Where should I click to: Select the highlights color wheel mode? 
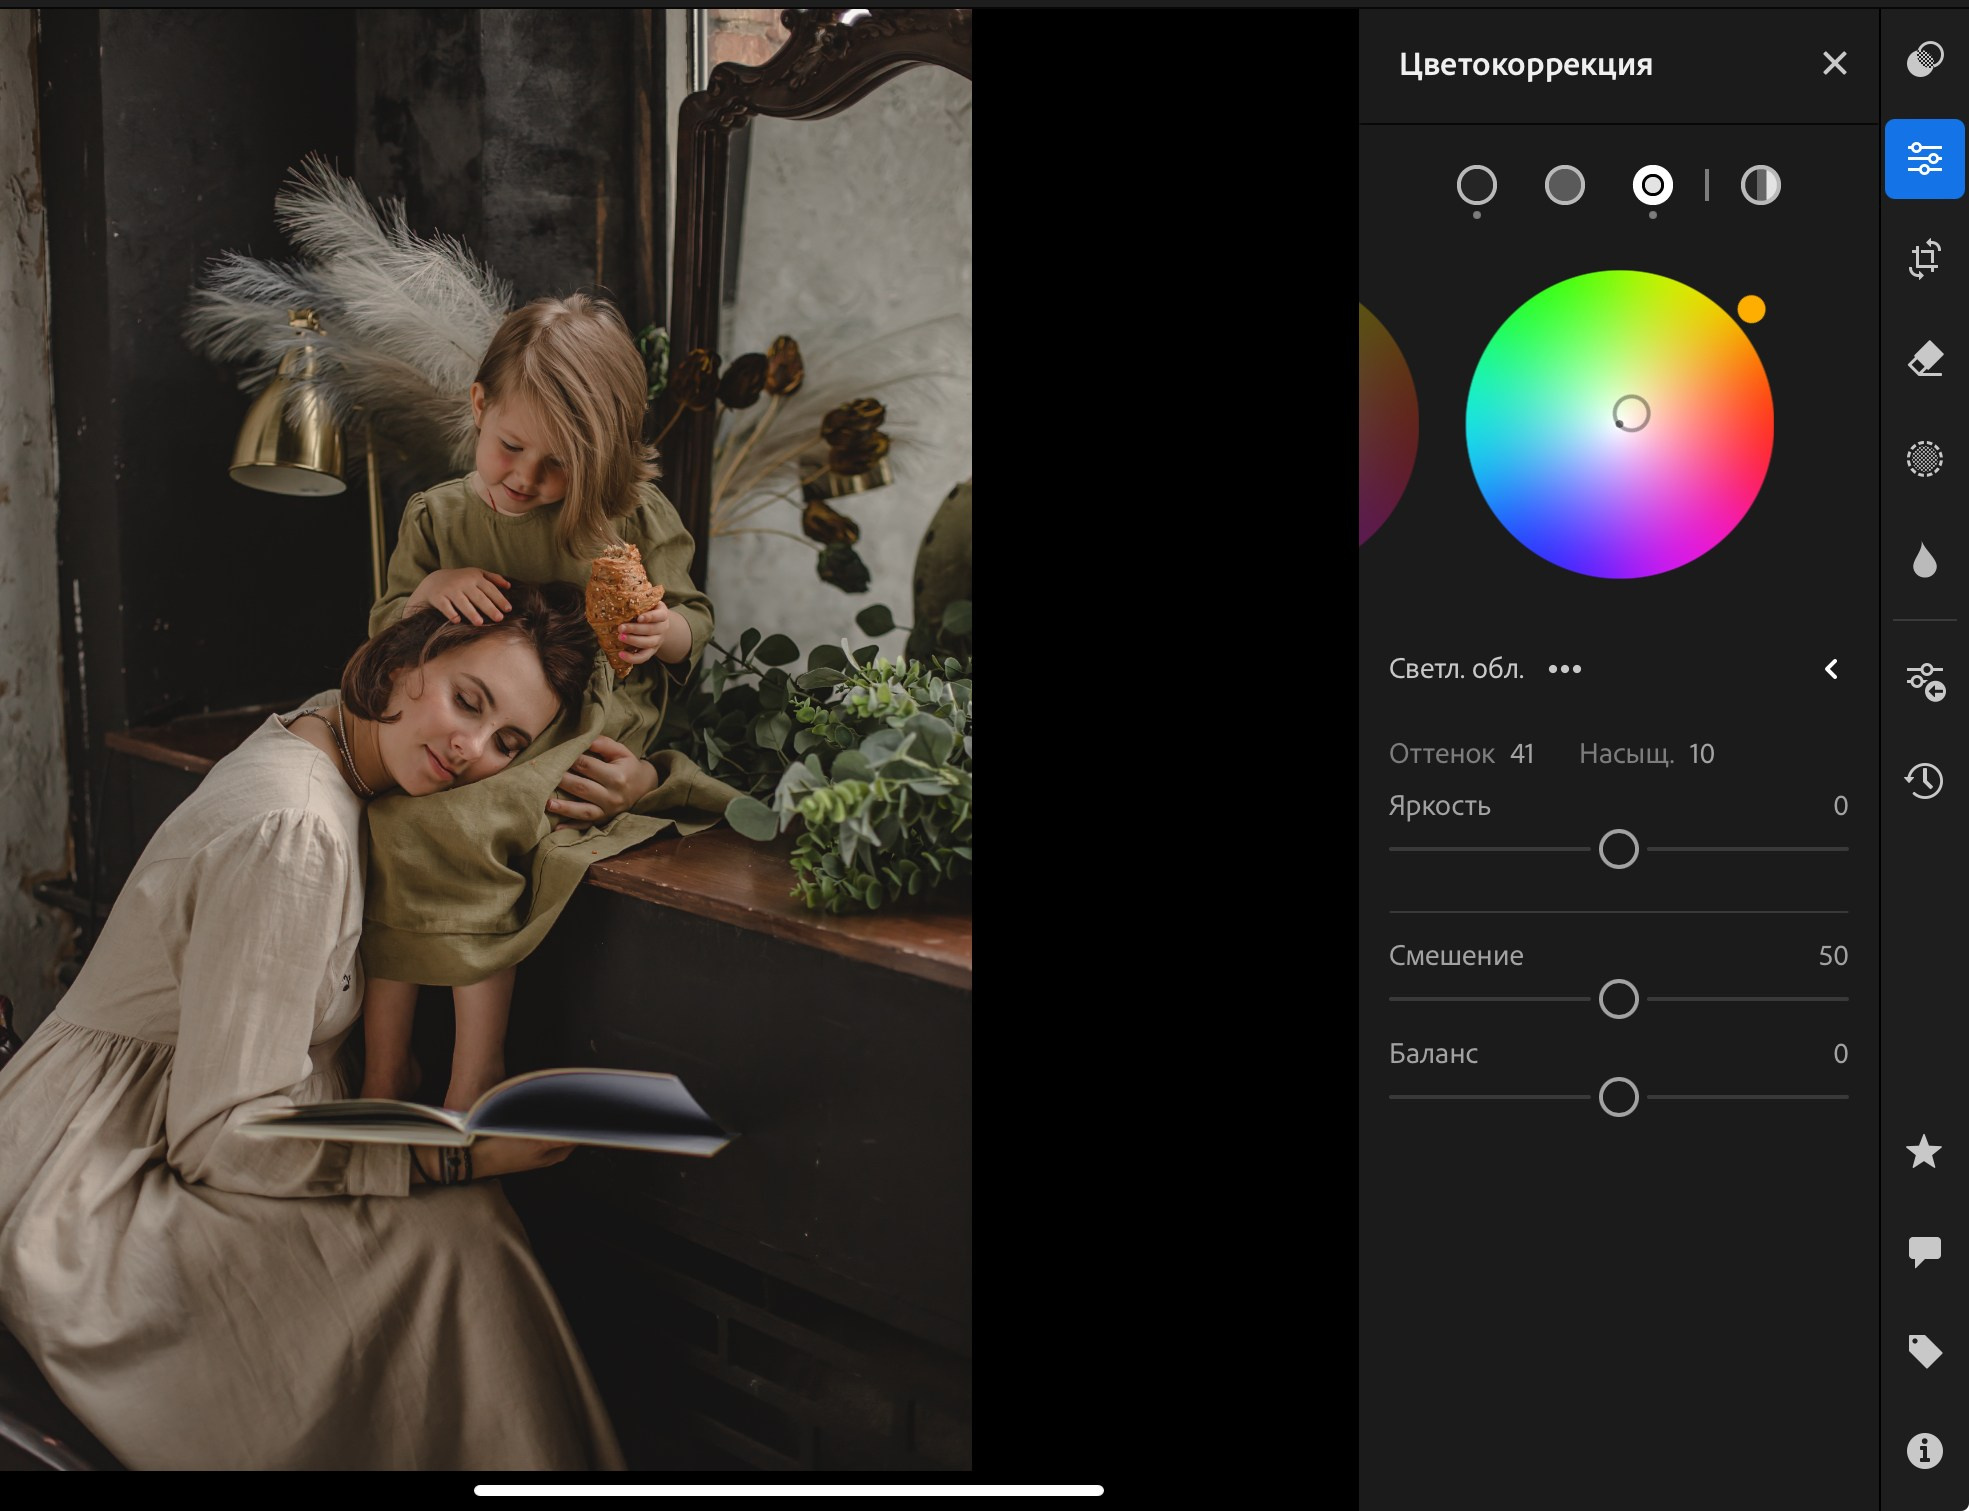tap(1652, 185)
